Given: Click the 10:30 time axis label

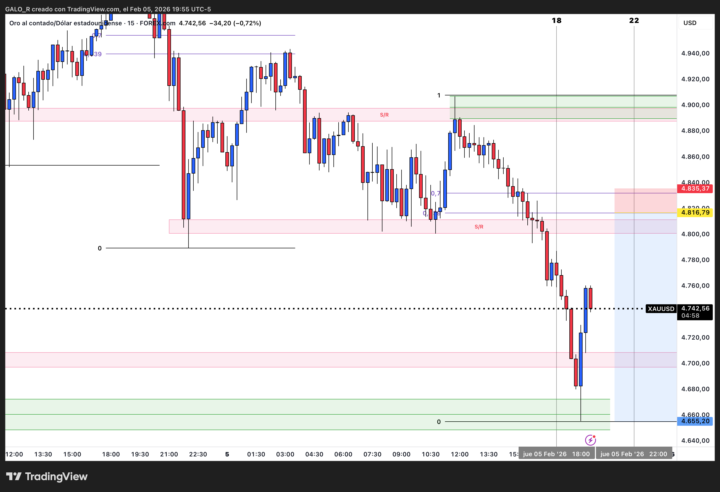Looking at the screenshot, I should 430,454.
